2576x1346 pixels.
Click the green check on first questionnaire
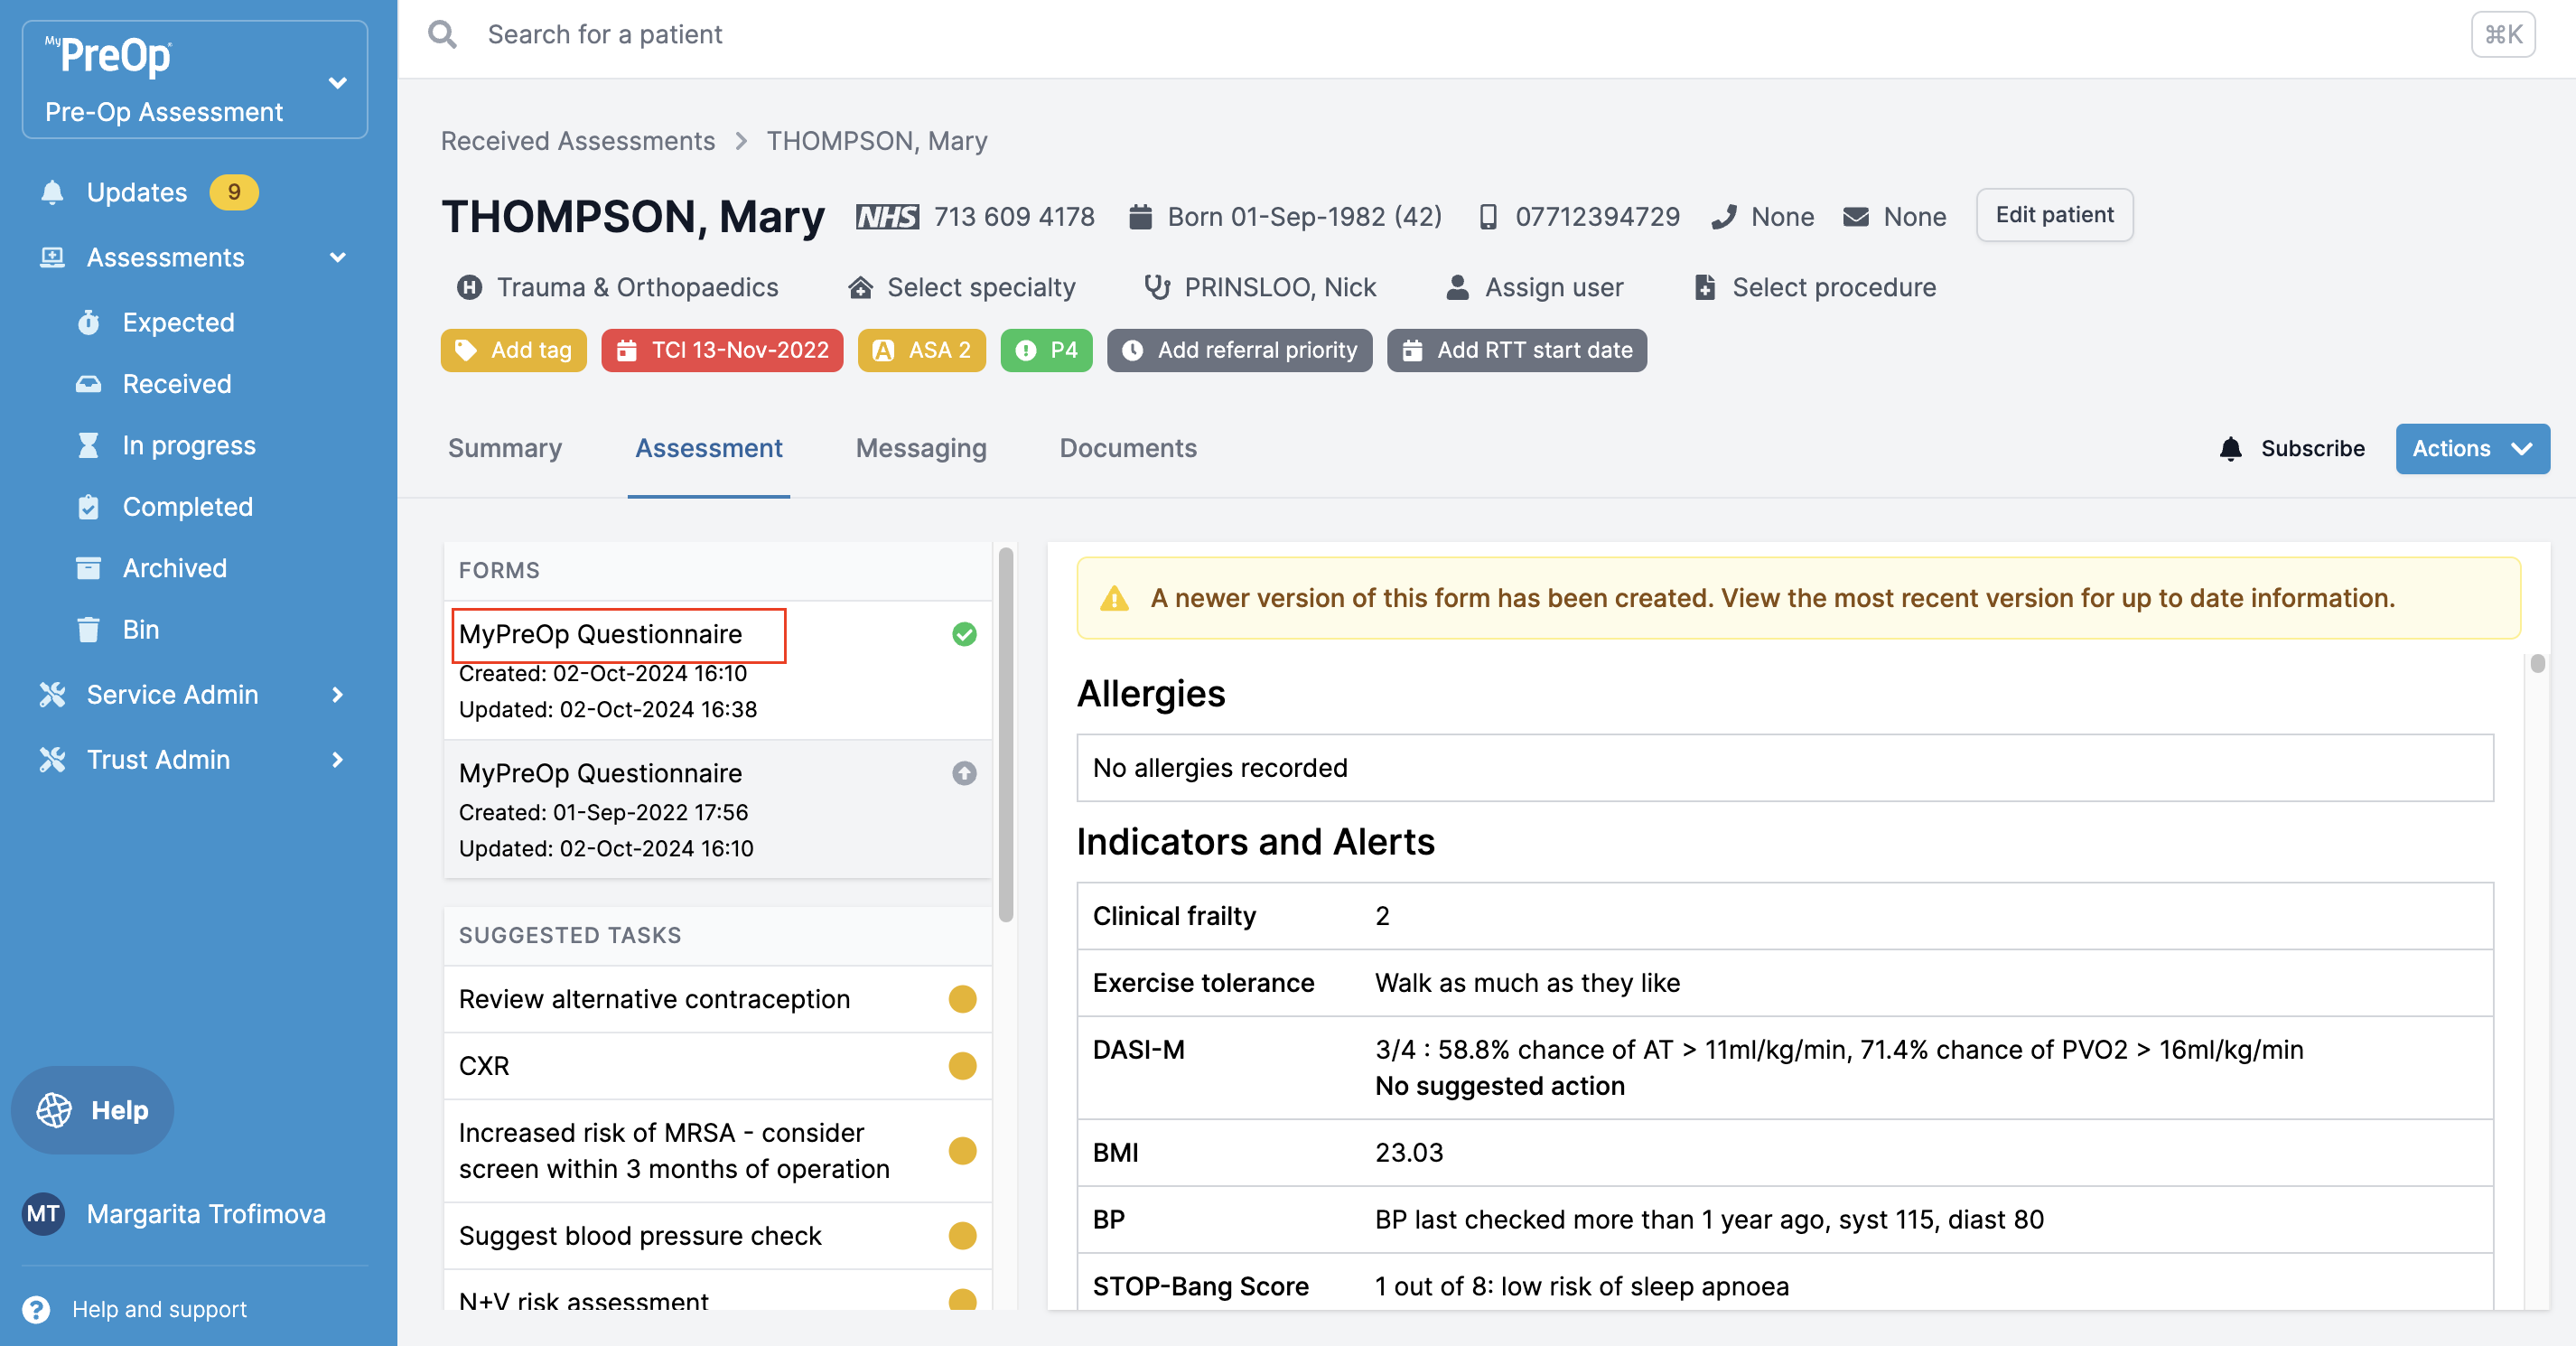963,634
